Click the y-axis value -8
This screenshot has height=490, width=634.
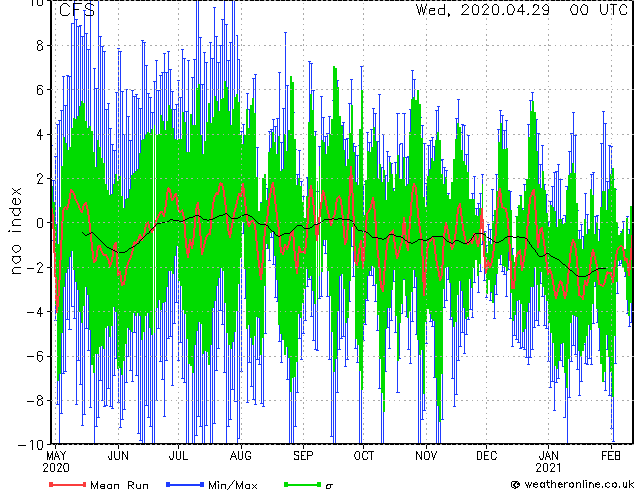(35, 401)
